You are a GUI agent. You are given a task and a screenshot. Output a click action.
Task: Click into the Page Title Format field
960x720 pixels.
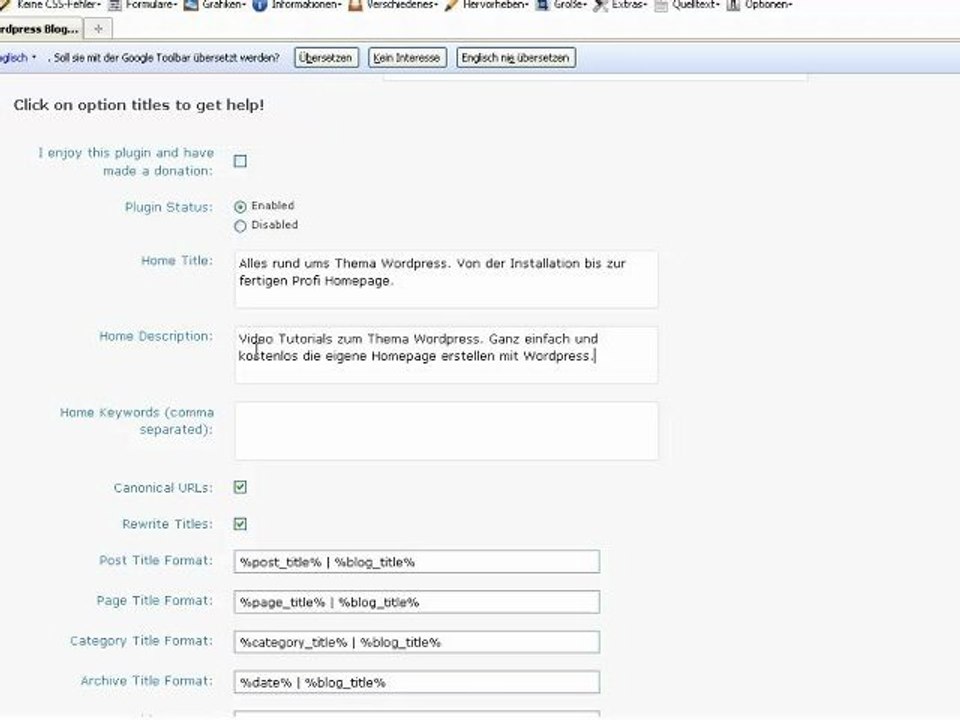[416, 602]
